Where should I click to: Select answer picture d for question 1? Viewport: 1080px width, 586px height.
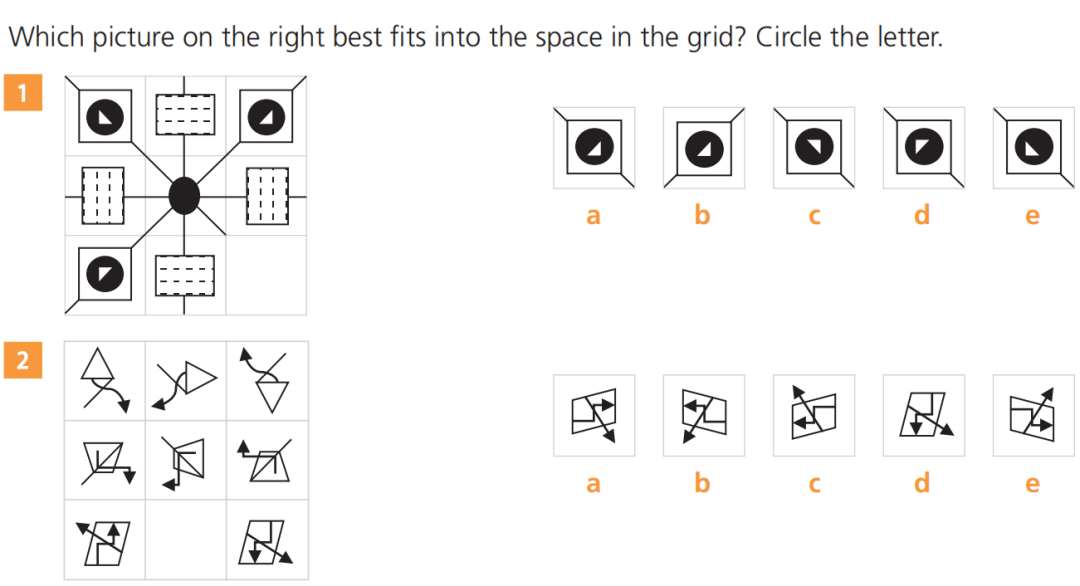tap(923, 148)
